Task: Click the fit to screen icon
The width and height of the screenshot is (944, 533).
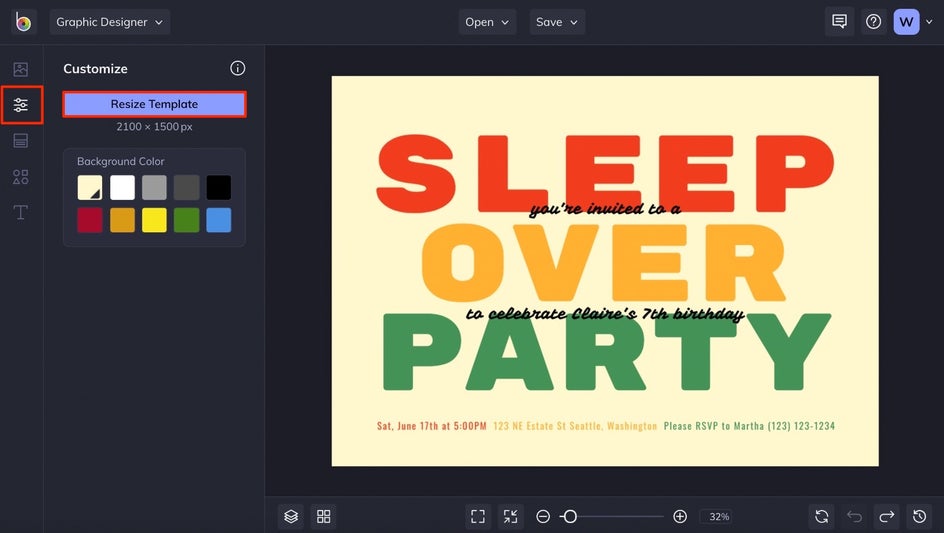Action: (x=478, y=516)
